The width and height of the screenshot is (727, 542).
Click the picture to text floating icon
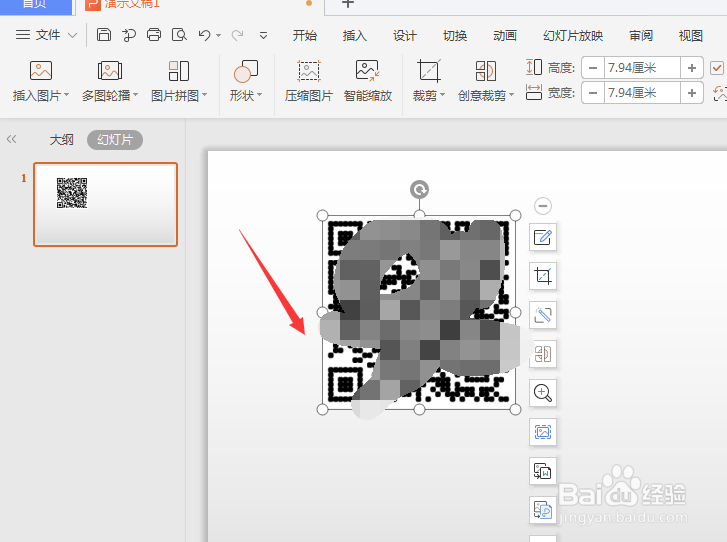point(542,471)
